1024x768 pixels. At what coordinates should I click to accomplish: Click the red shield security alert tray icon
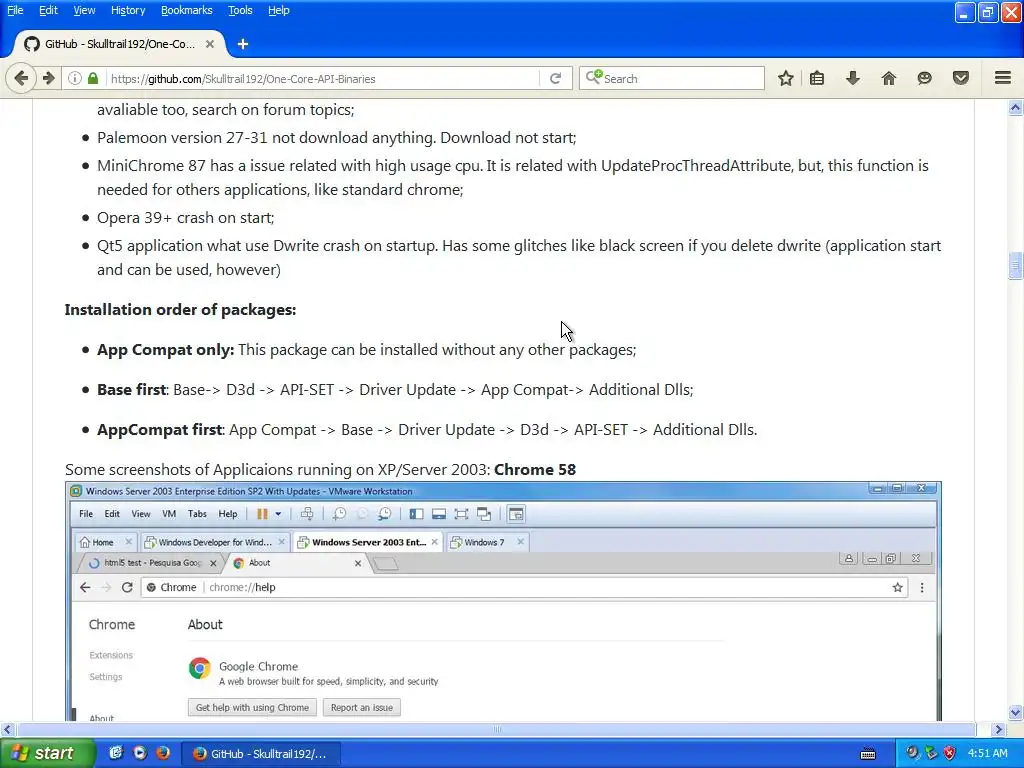(950, 753)
